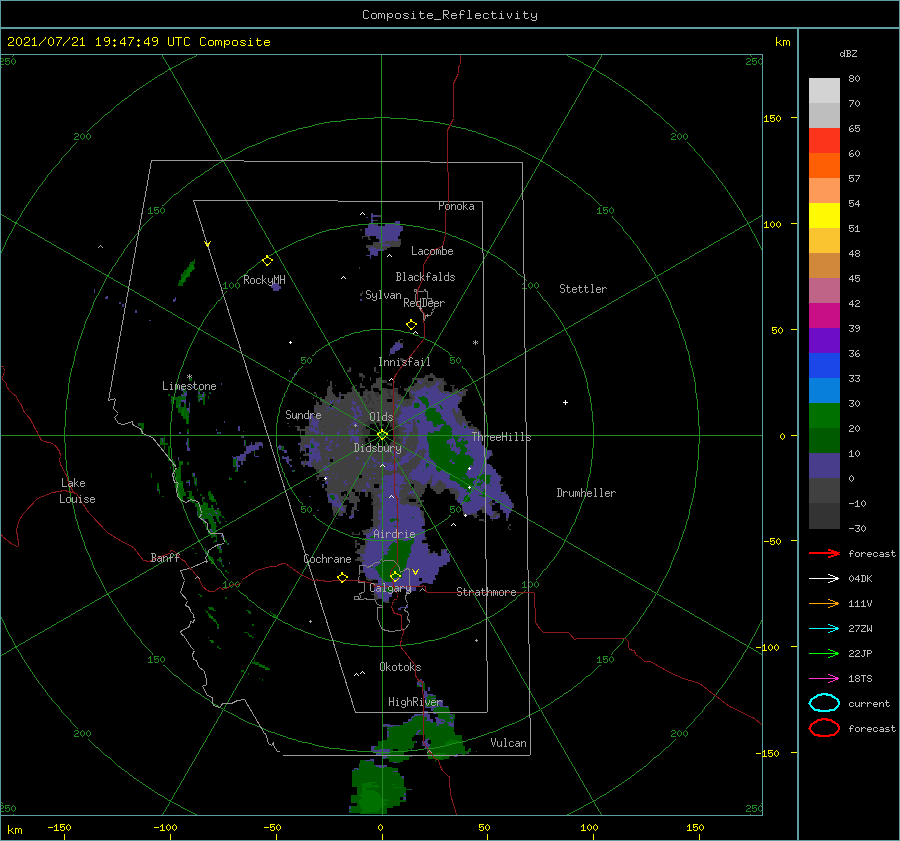Click the yellow diamond marker below RedDeer
The width and height of the screenshot is (900, 841).
(412, 325)
